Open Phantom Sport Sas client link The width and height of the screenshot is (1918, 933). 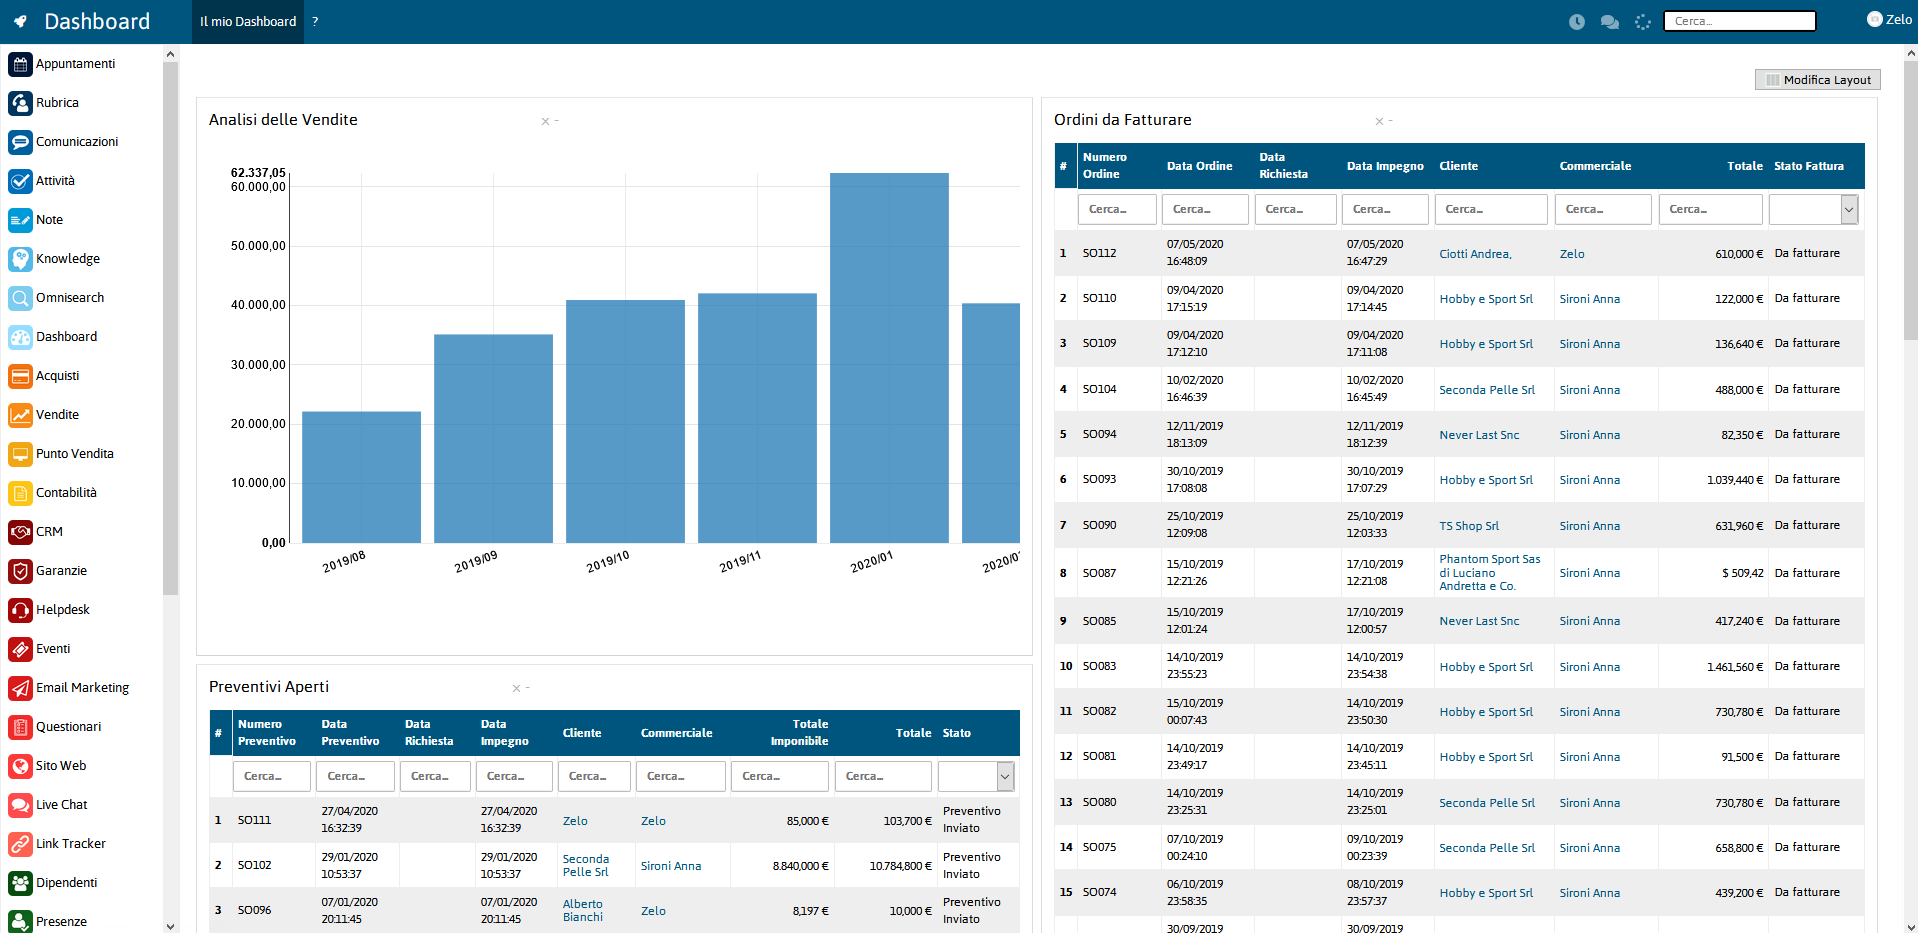[1490, 573]
